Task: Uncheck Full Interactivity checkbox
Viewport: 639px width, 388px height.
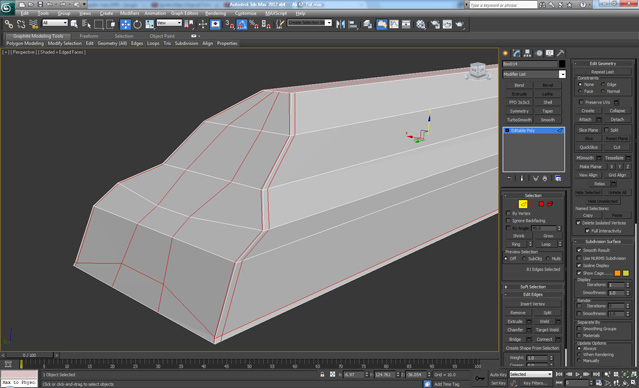Action: click(x=587, y=231)
